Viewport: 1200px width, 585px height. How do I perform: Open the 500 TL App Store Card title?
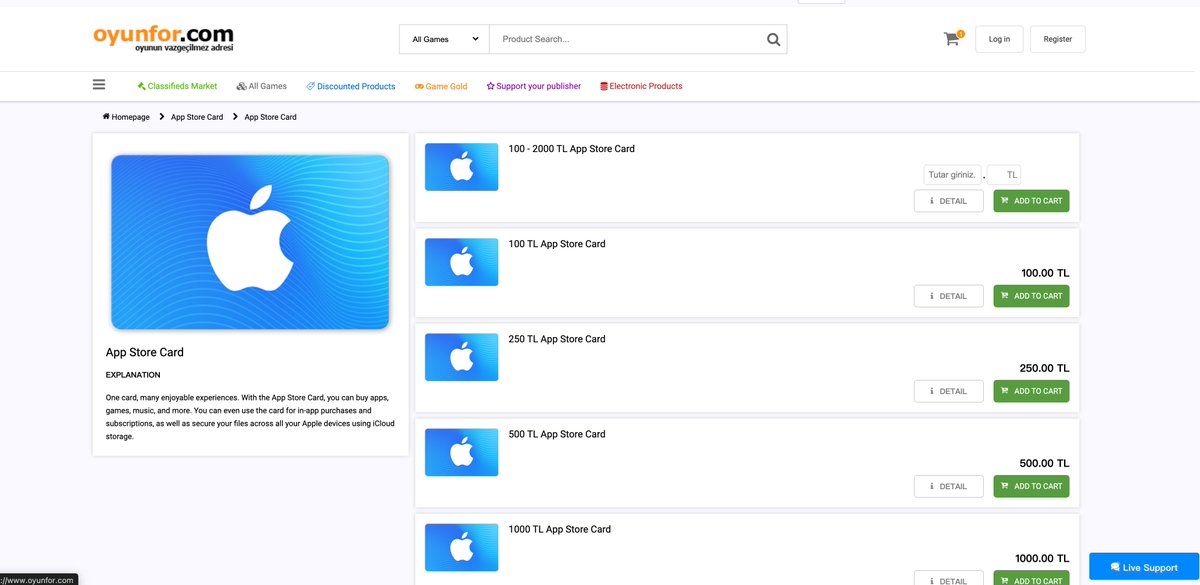557,434
